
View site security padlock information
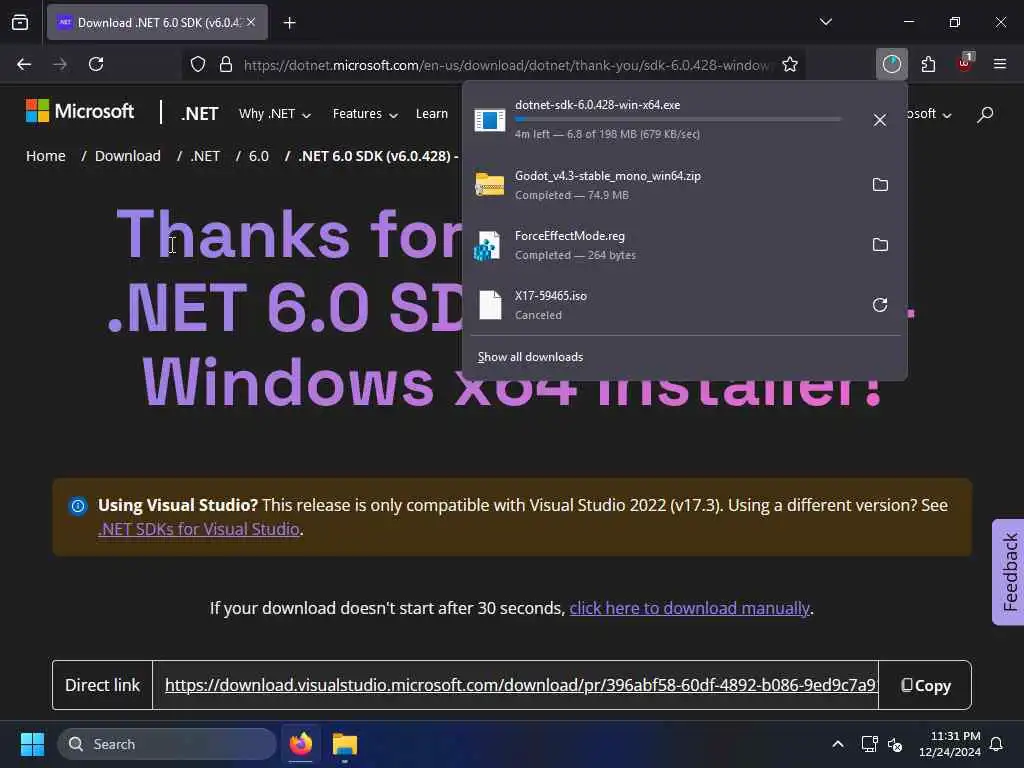tap(226, 64)
